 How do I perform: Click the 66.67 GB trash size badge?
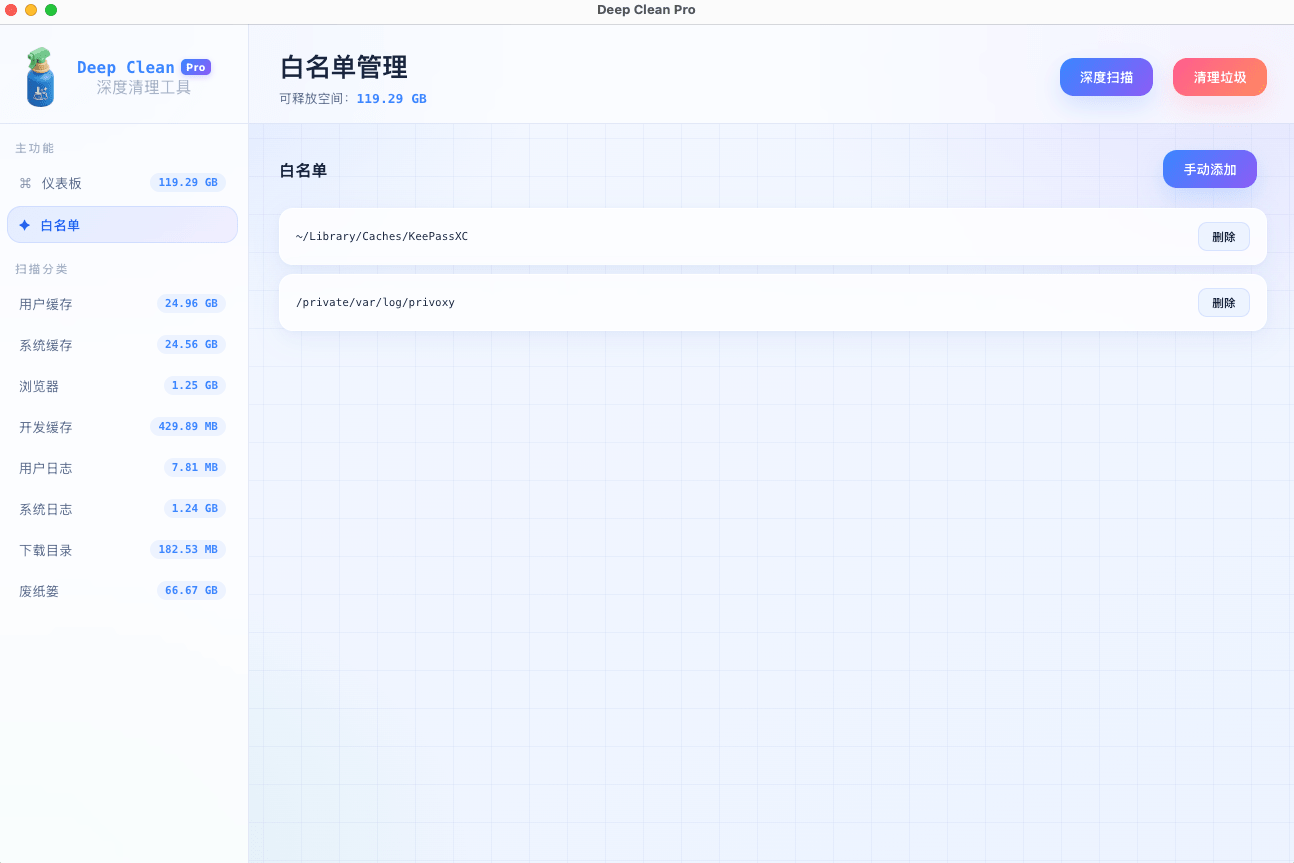click(191, 591)
